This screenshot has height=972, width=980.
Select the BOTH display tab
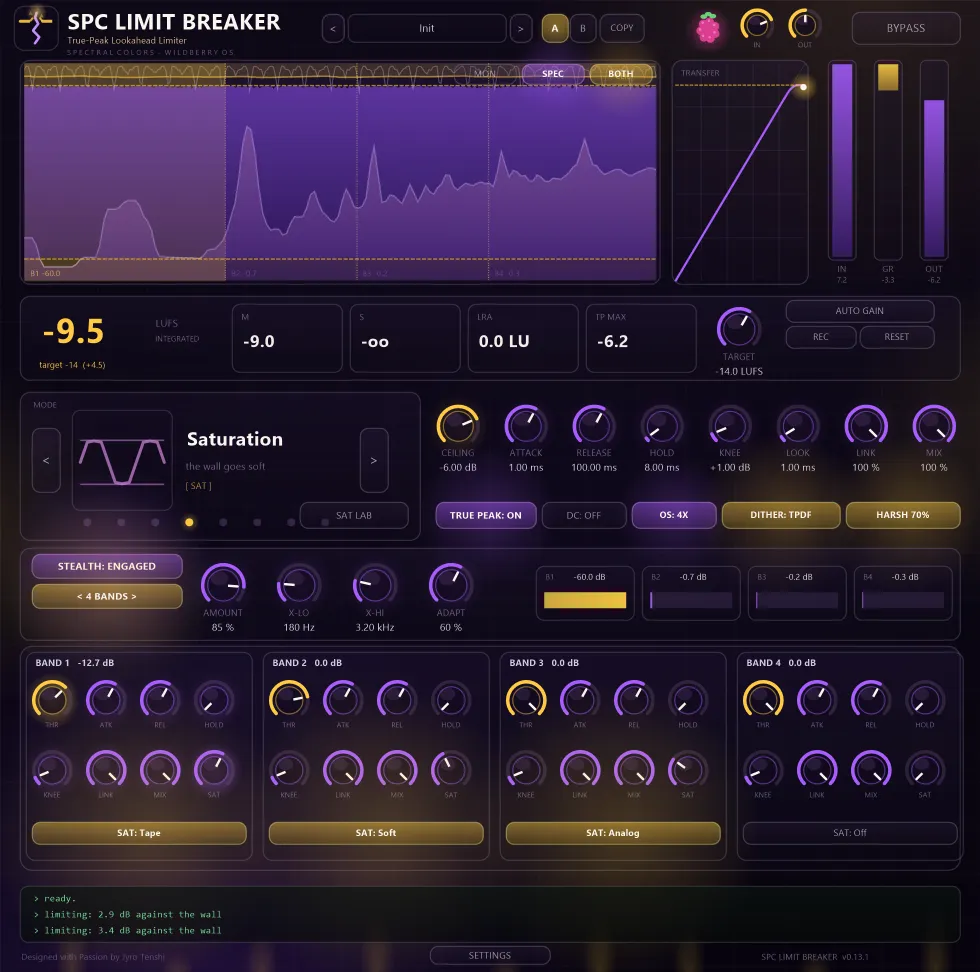[621, 74]
